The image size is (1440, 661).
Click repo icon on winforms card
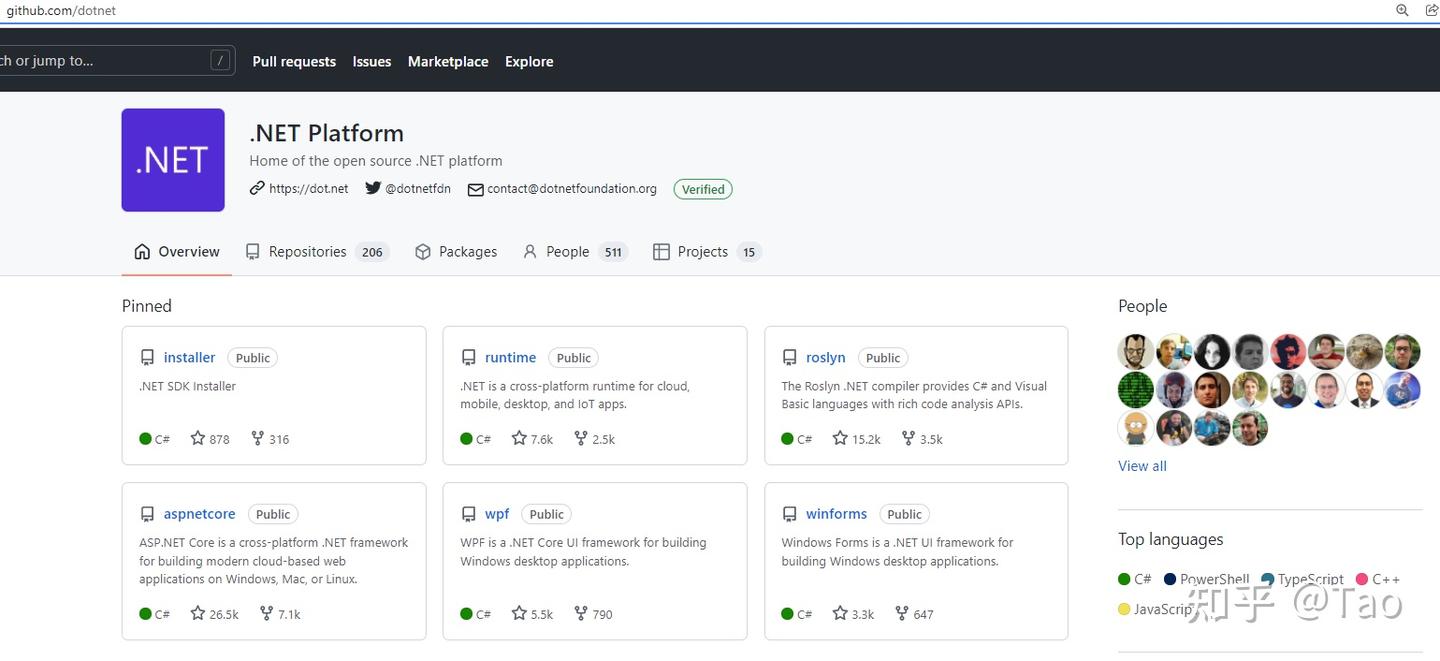(789, 514)
